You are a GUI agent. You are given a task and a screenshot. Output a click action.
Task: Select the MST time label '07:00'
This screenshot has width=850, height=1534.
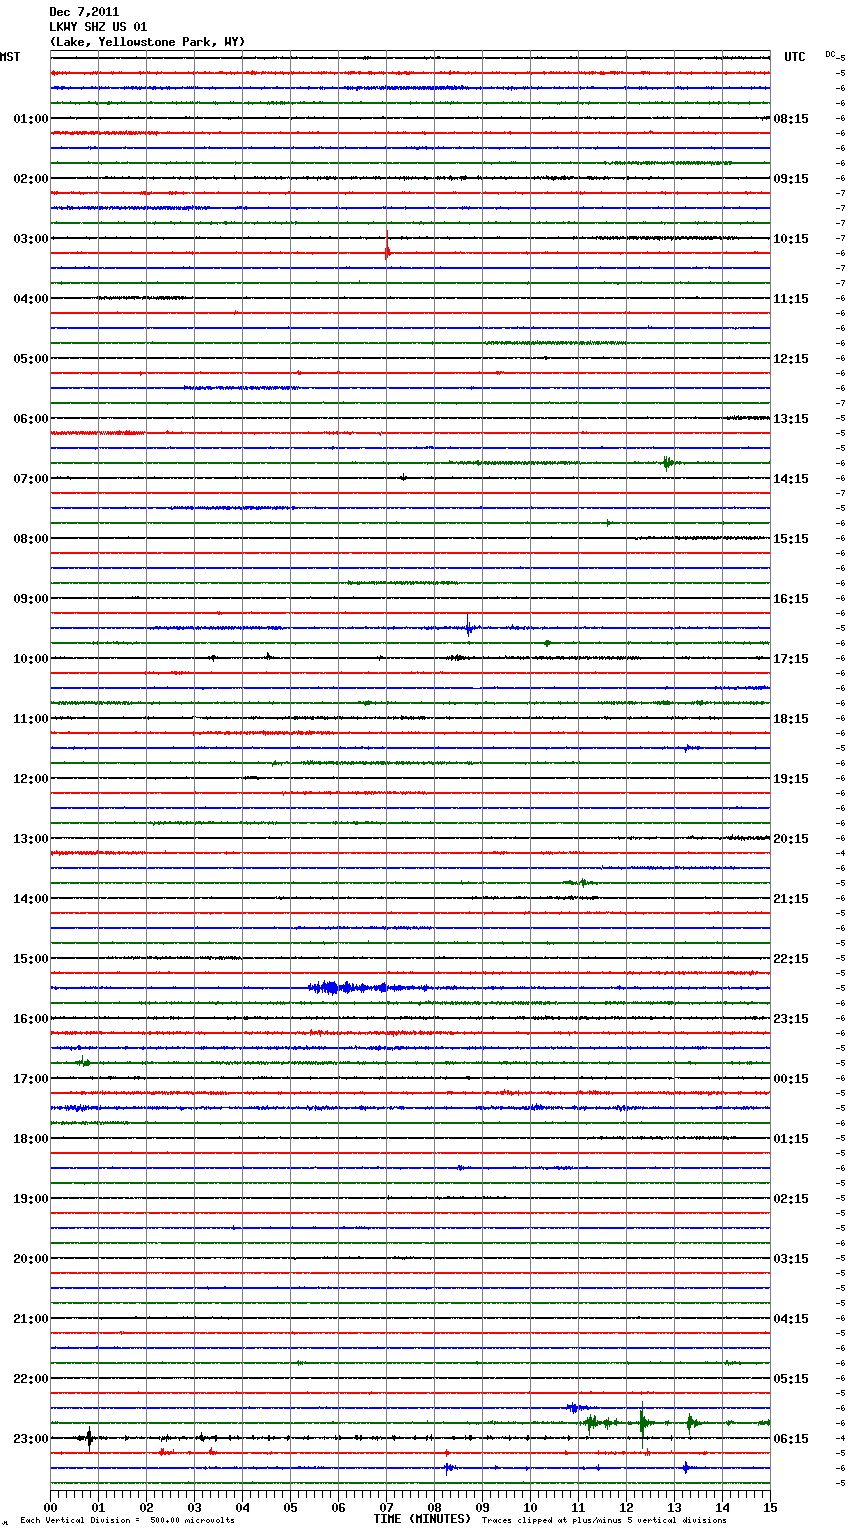point(31,479)
